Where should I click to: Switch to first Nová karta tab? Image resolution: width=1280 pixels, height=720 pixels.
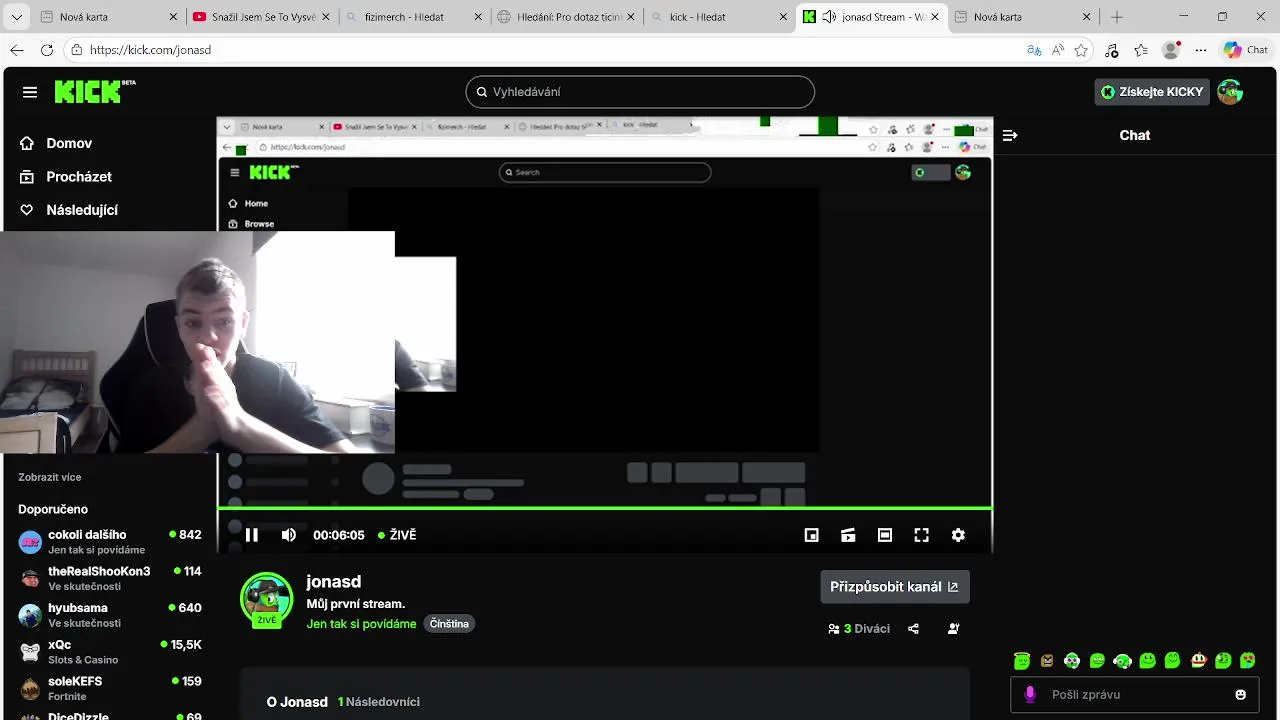click(108, 17)
